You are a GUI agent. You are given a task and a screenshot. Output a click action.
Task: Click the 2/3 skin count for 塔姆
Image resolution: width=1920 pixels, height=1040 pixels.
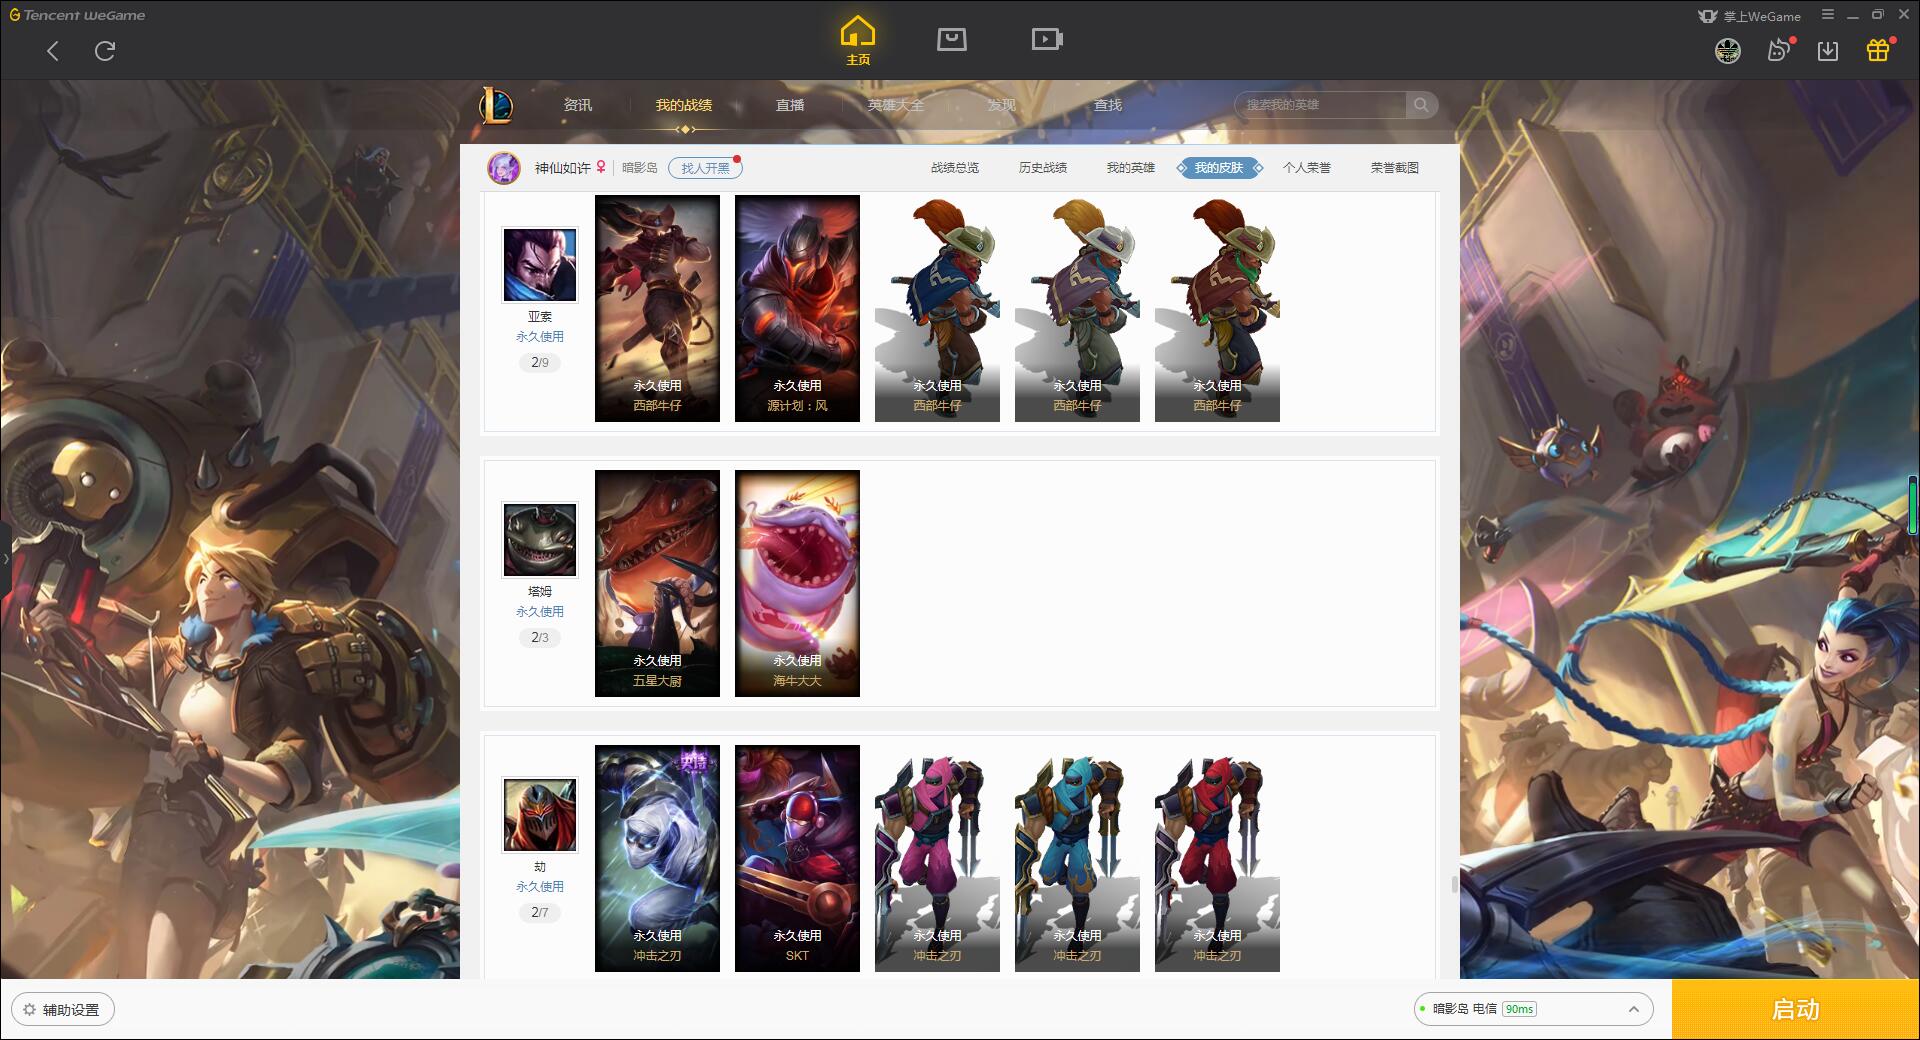click(540, 637)
